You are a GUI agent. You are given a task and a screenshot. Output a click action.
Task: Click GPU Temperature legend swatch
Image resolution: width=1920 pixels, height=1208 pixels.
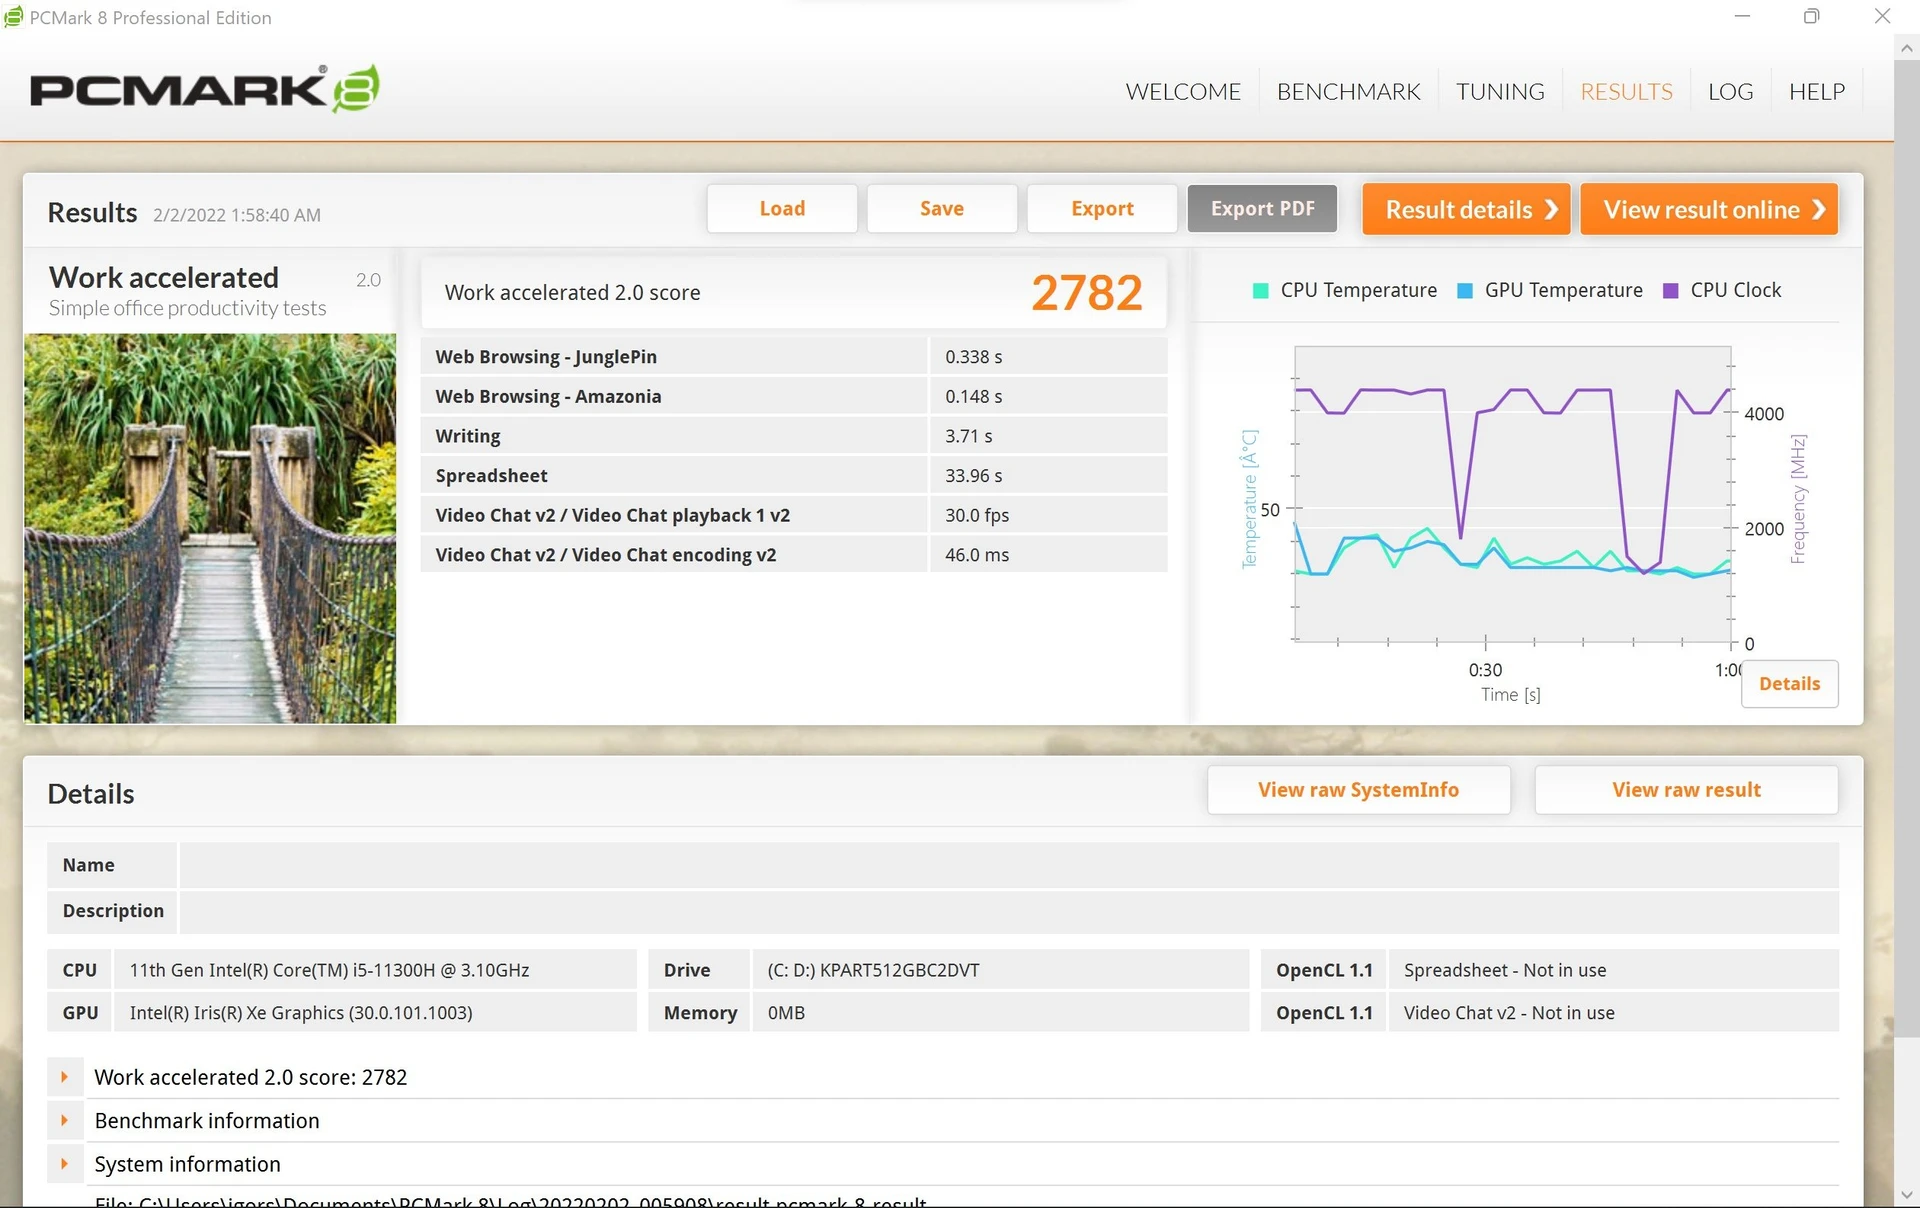click(1465, 291)
